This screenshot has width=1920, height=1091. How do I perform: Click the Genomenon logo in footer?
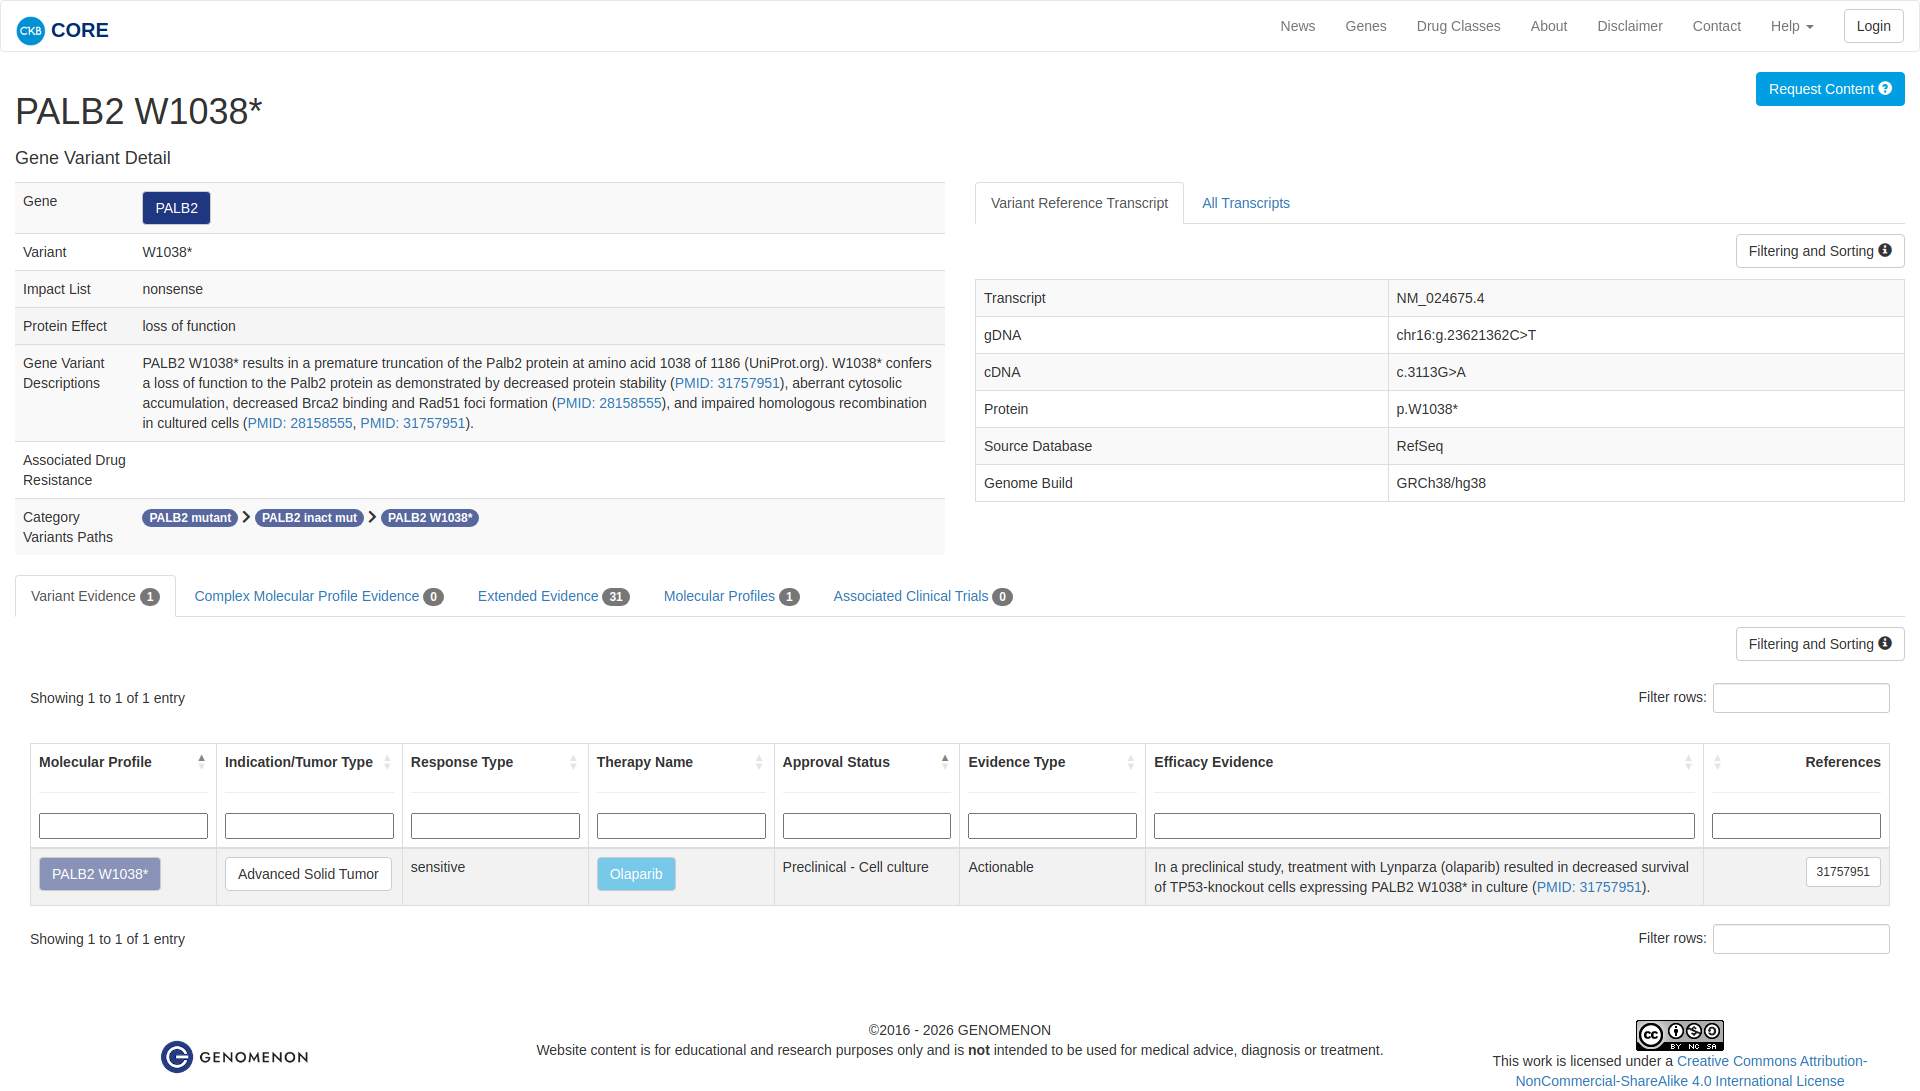click(x=235, y=1057)
